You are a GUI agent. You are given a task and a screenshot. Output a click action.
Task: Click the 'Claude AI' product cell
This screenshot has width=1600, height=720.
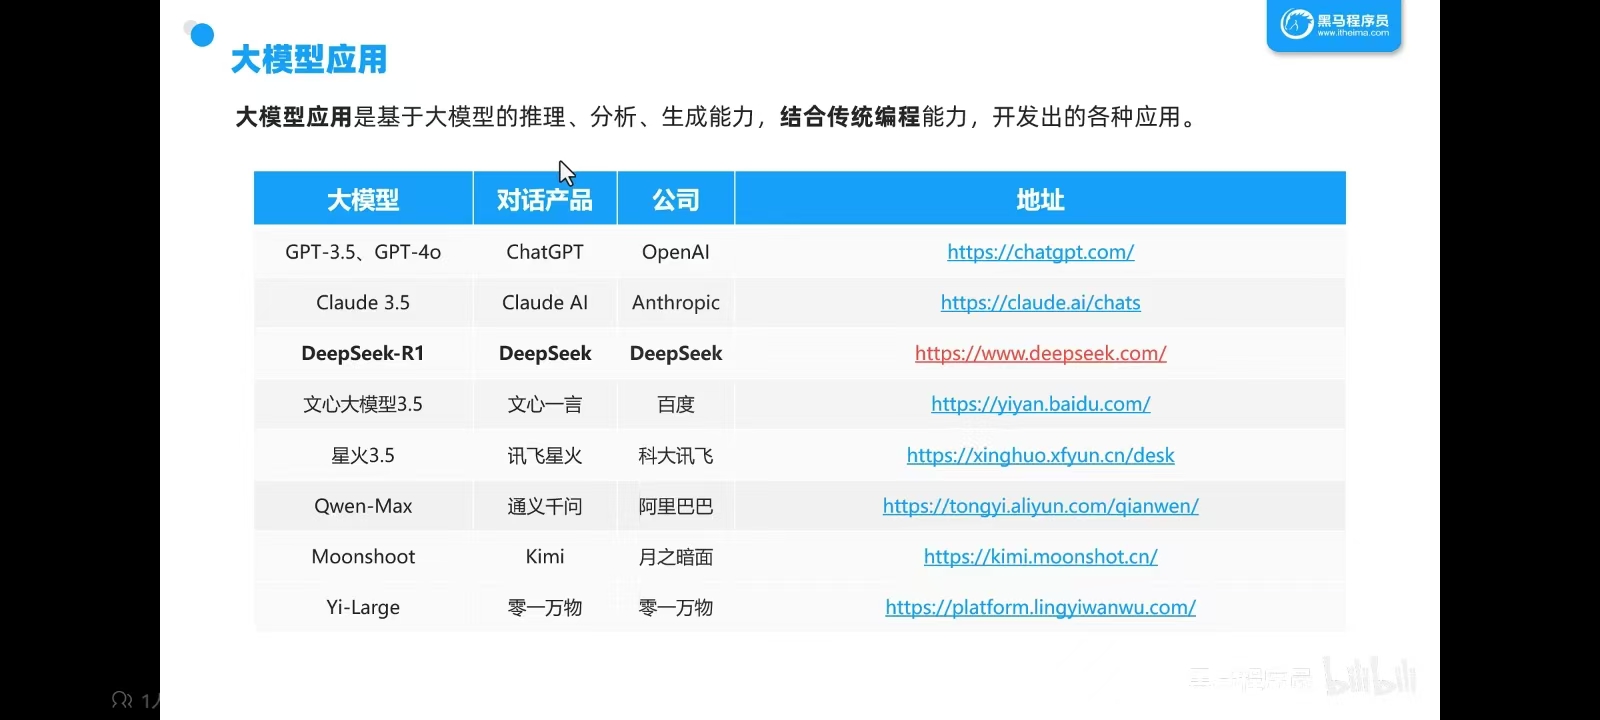pos(545,302)
